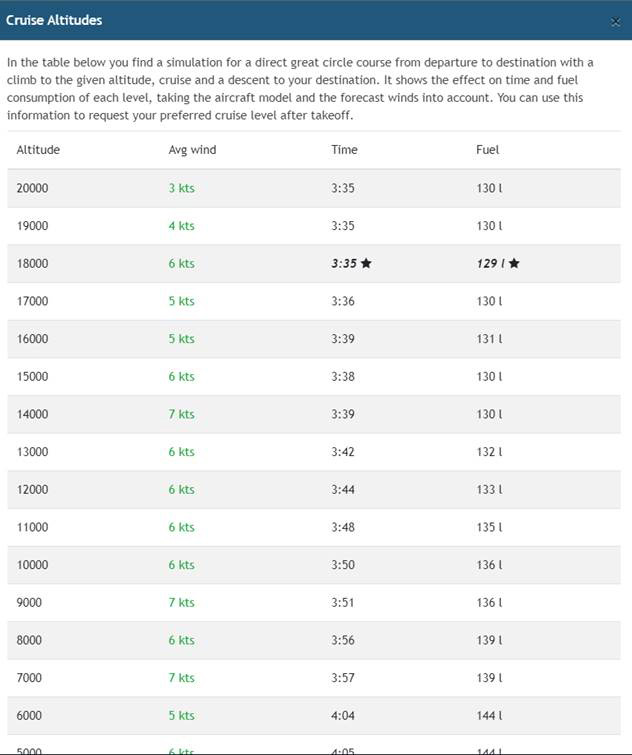Select the 11000 altitude row
The image size is (632, 755).
click(32, 527)
